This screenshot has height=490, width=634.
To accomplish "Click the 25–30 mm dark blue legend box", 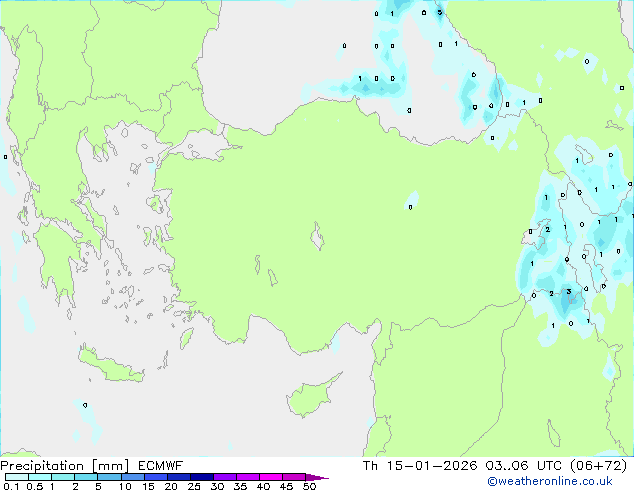I will [x=201, y=477].
